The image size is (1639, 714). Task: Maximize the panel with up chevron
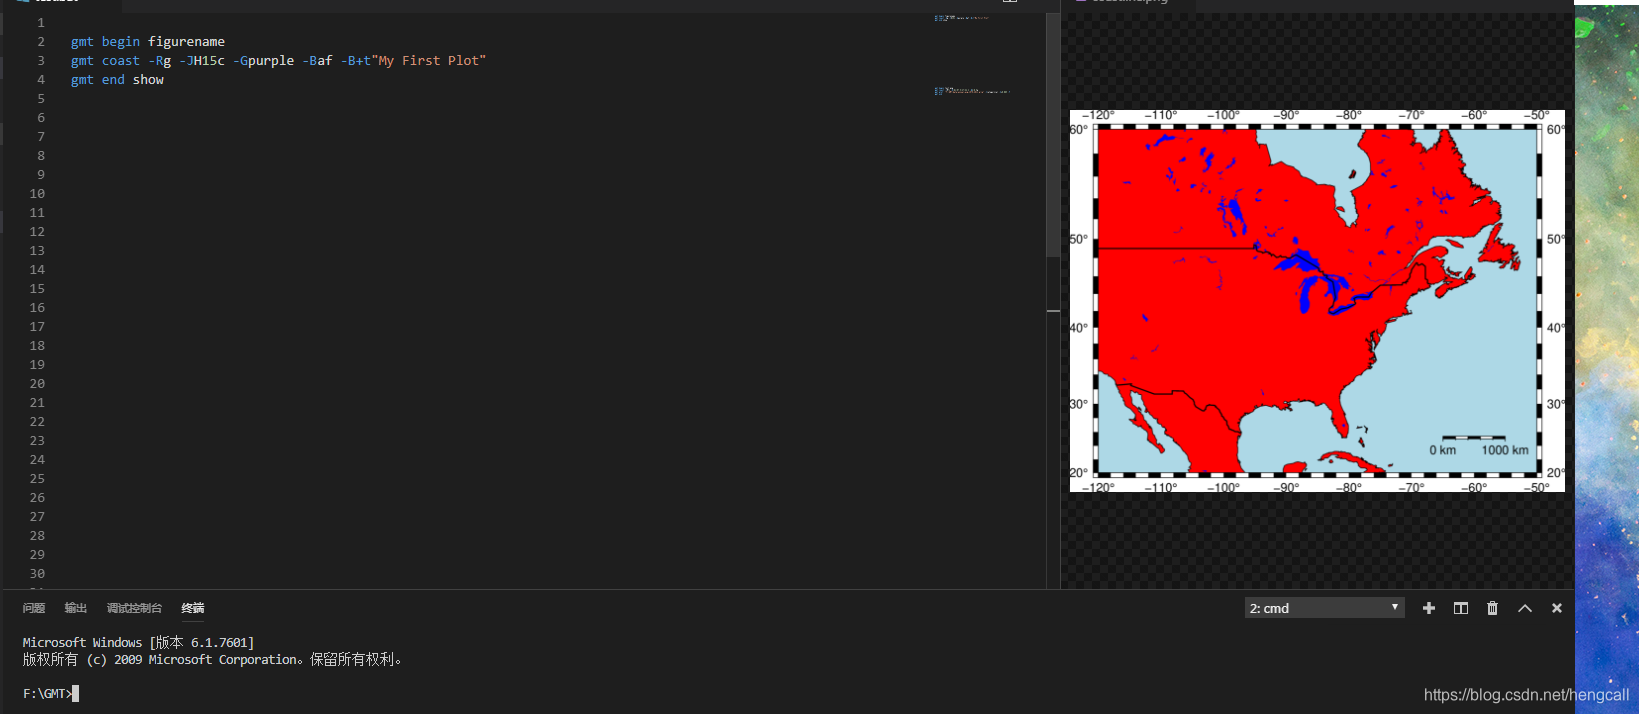click(x=1525, y=608)
